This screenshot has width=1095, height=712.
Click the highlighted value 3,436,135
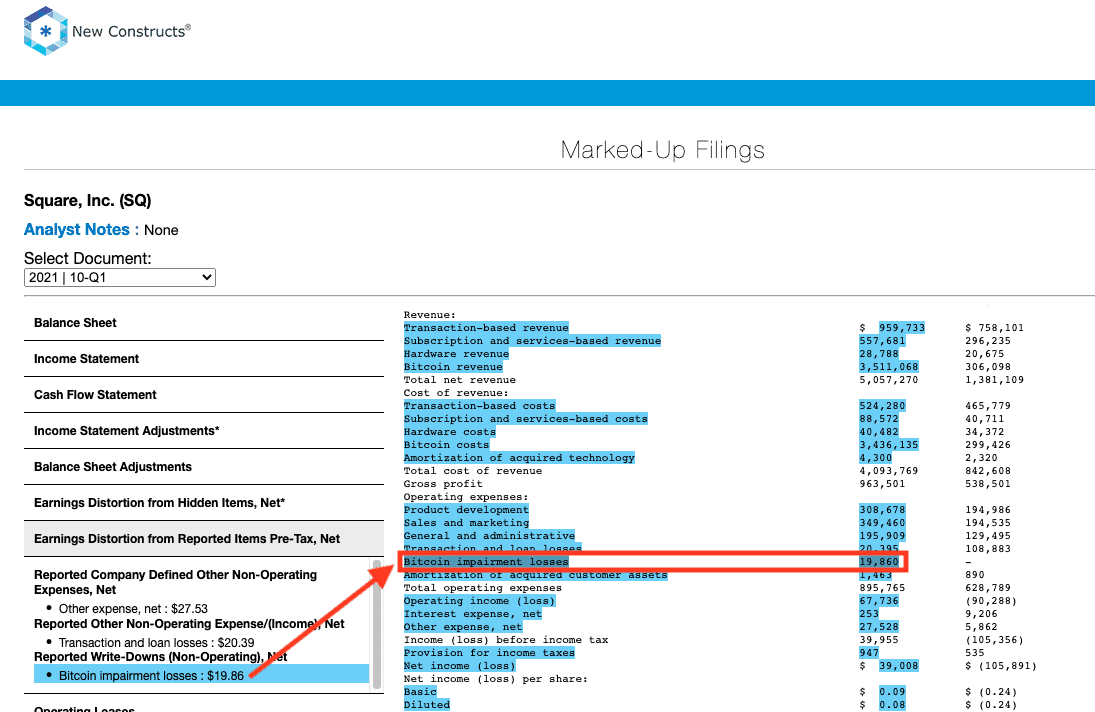889,445
